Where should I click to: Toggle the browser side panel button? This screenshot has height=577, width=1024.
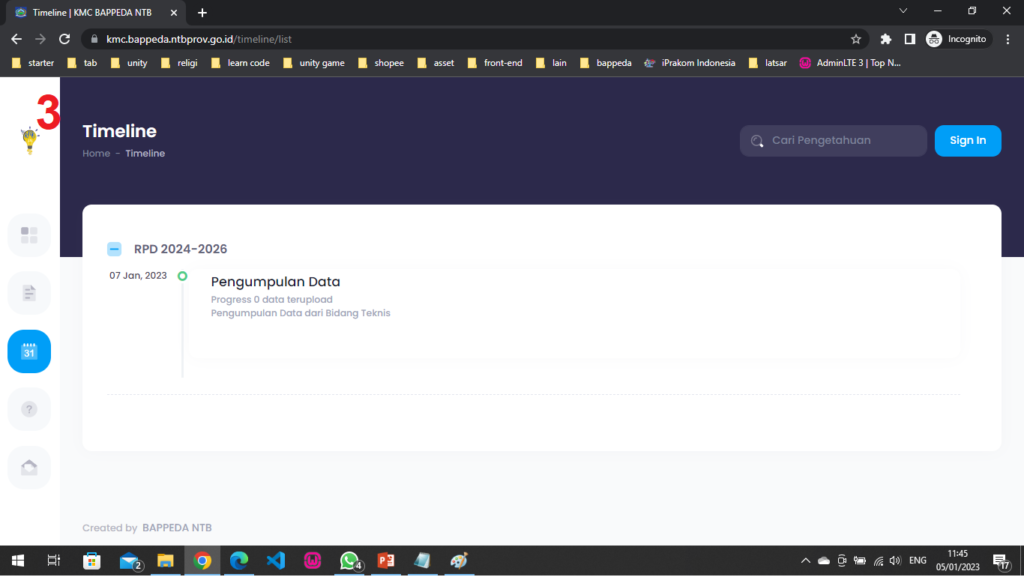point(909,39)
